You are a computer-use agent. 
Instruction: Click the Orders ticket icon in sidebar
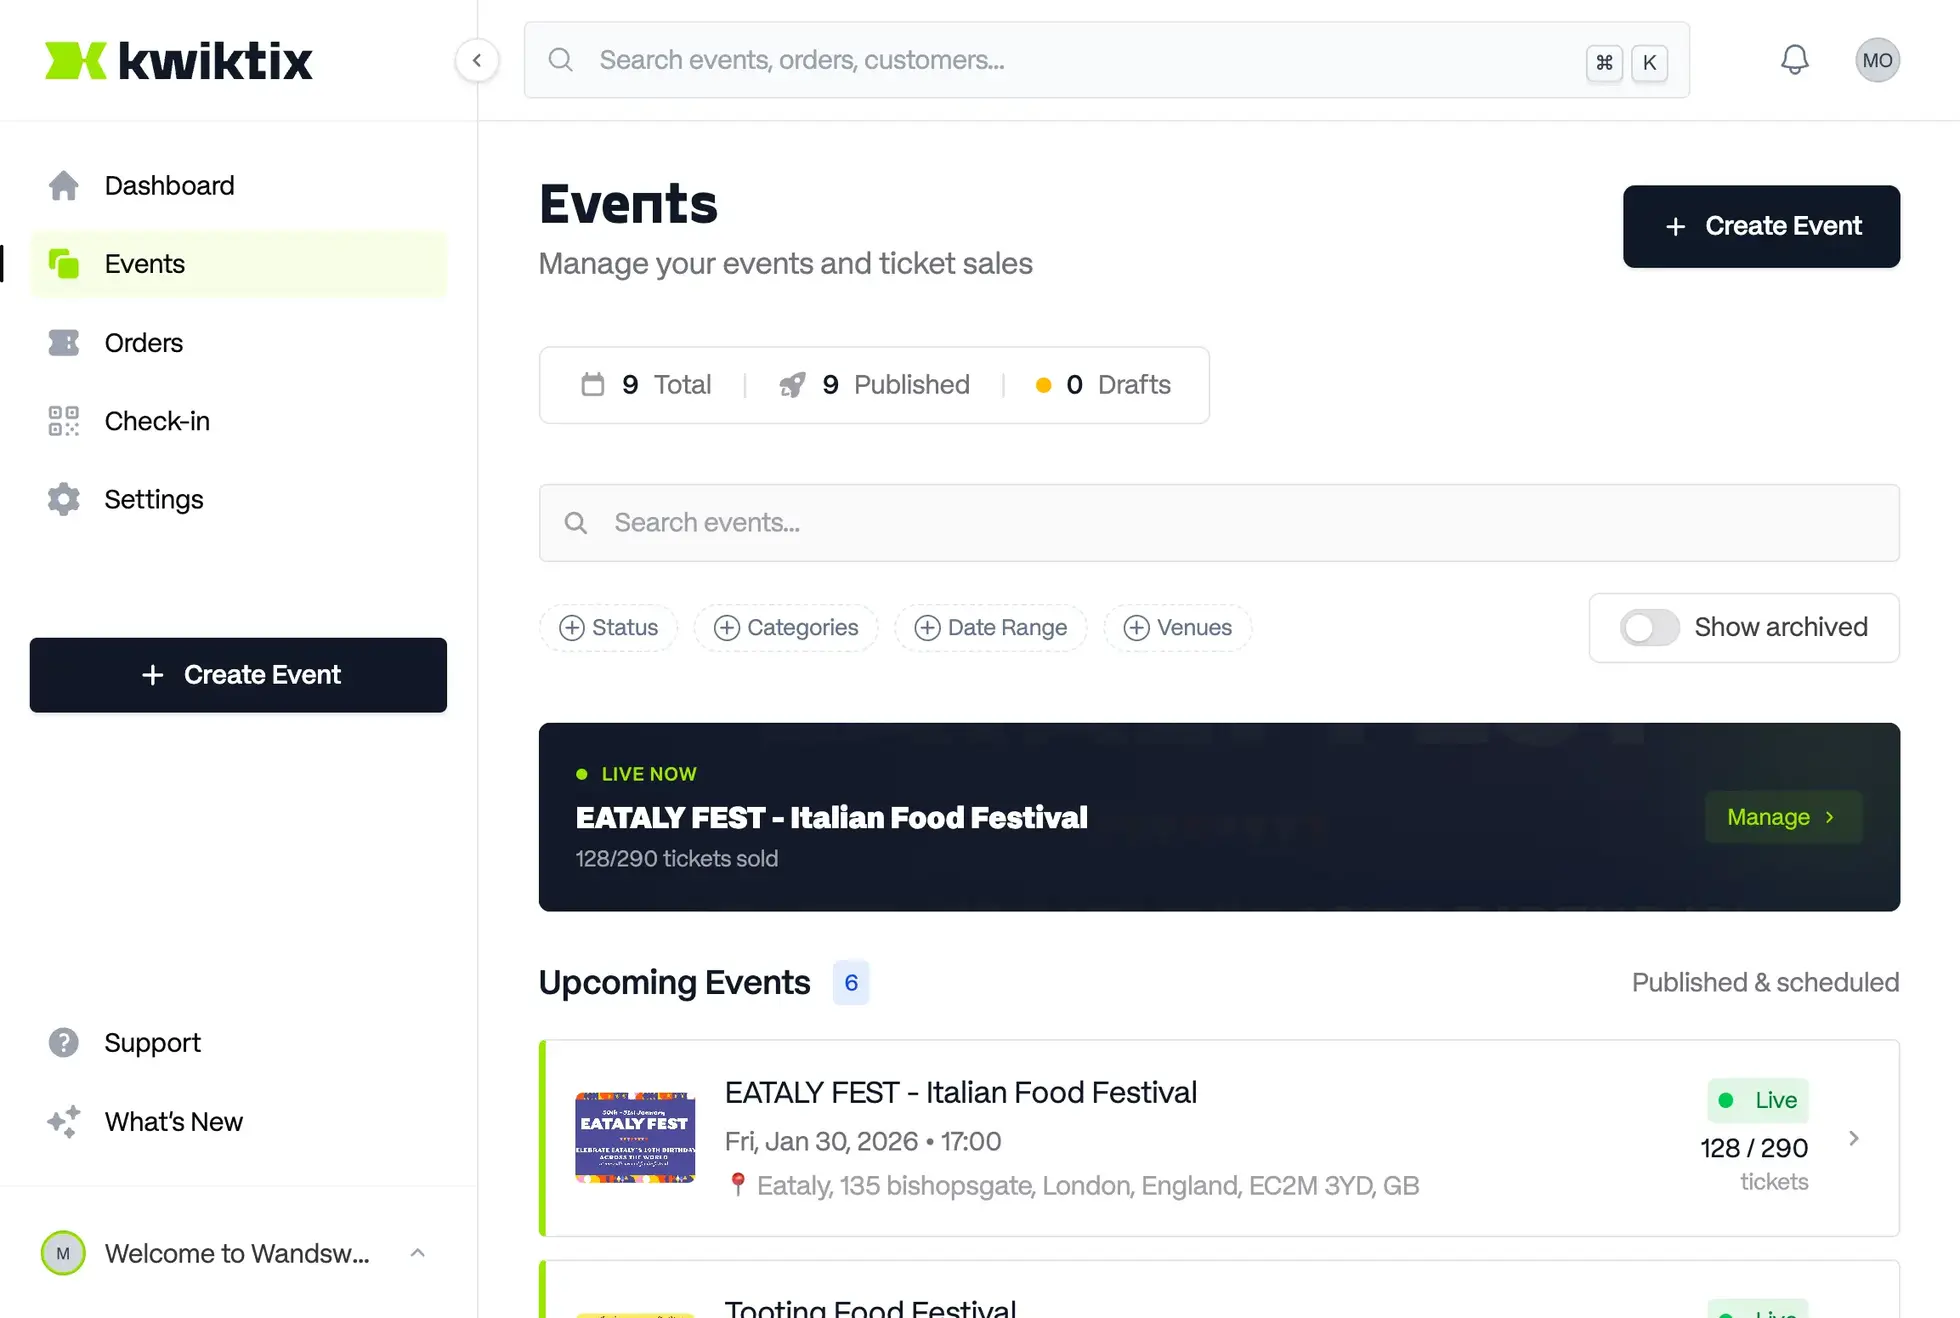tap(63, 343)
